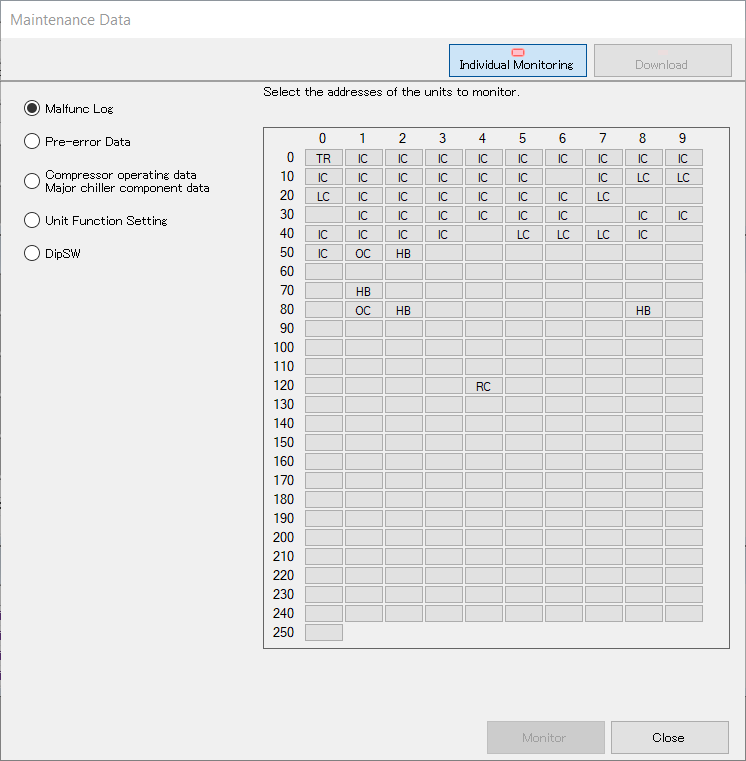Viewport: 746px width, 761px height.
Task: Select the TR unit at address 0
Action: click(323, 158)
